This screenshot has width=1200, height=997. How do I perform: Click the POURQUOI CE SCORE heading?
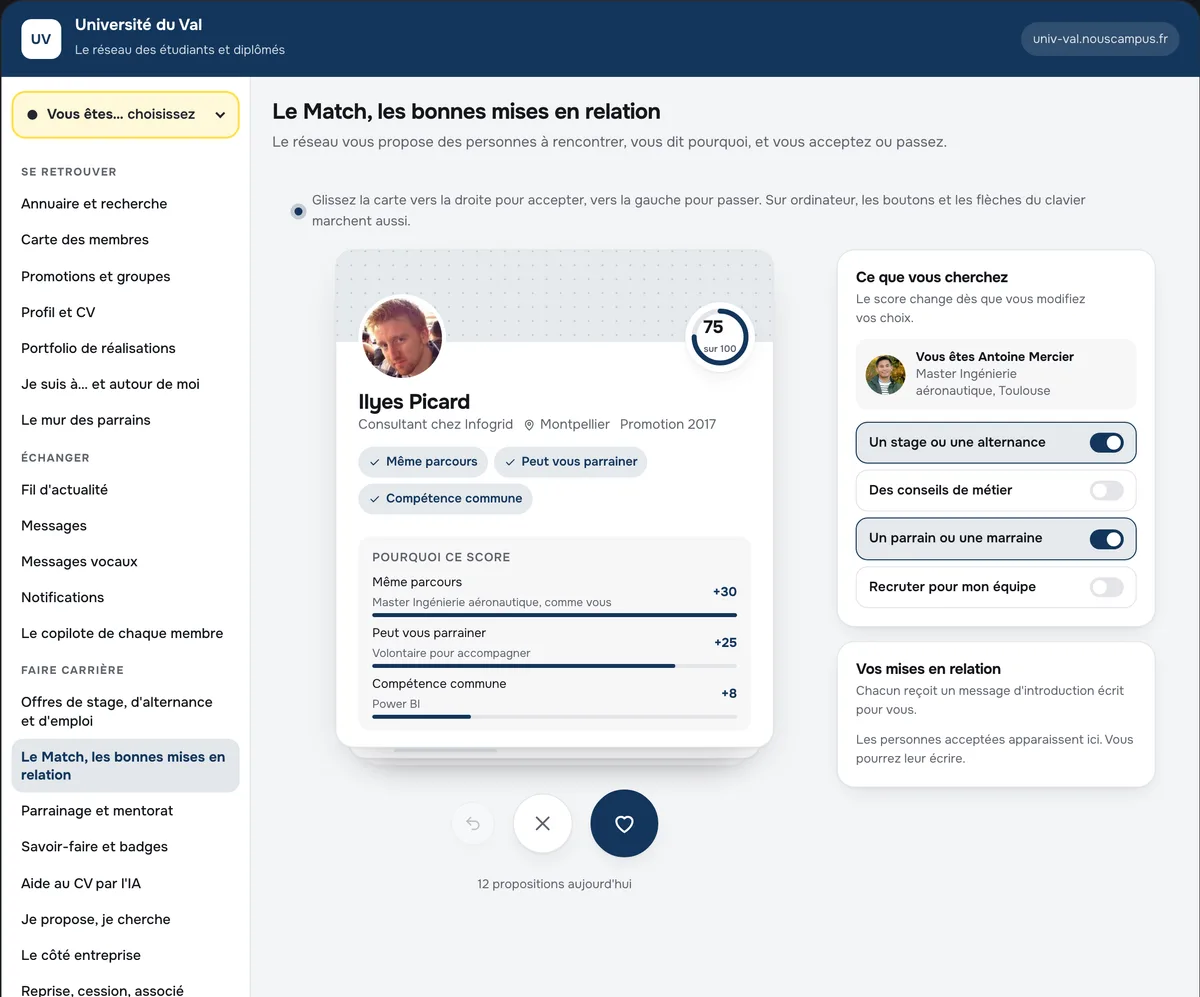click(x=441, y=557)
